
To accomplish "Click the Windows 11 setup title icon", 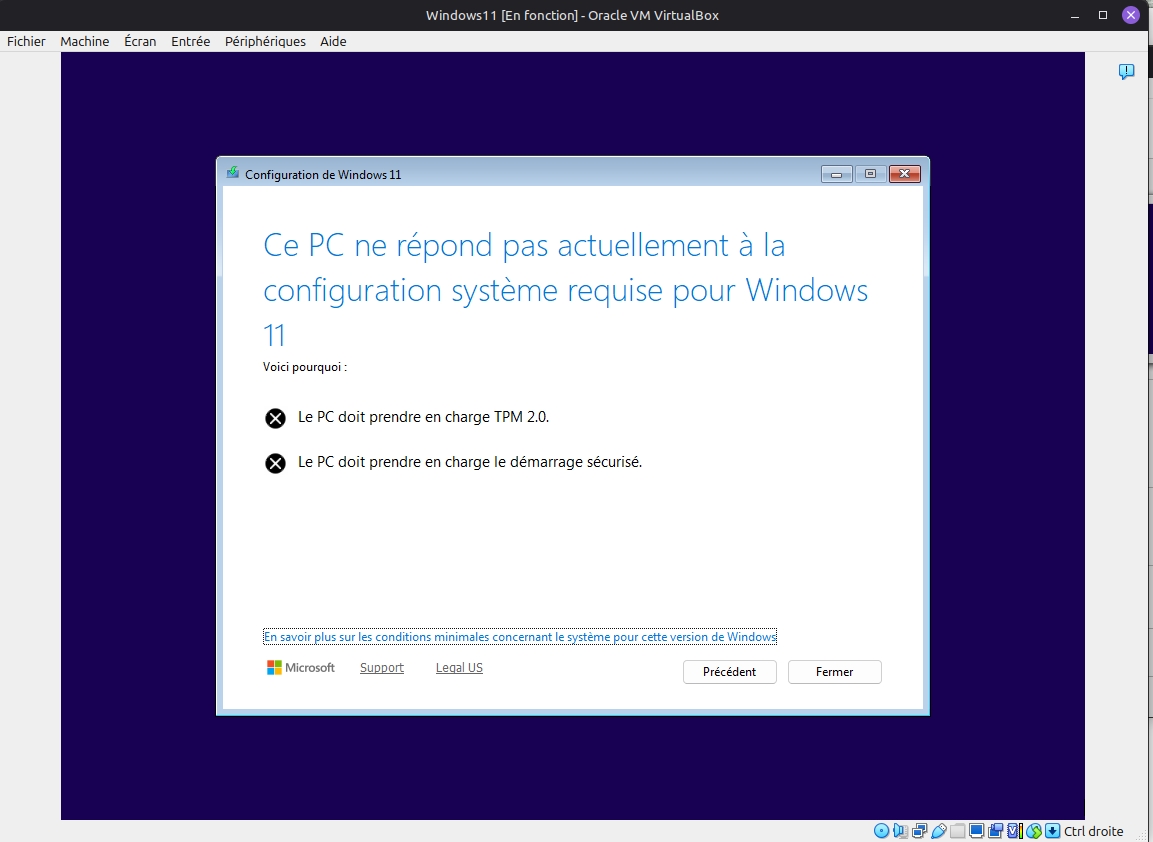I will coord(233,173).
